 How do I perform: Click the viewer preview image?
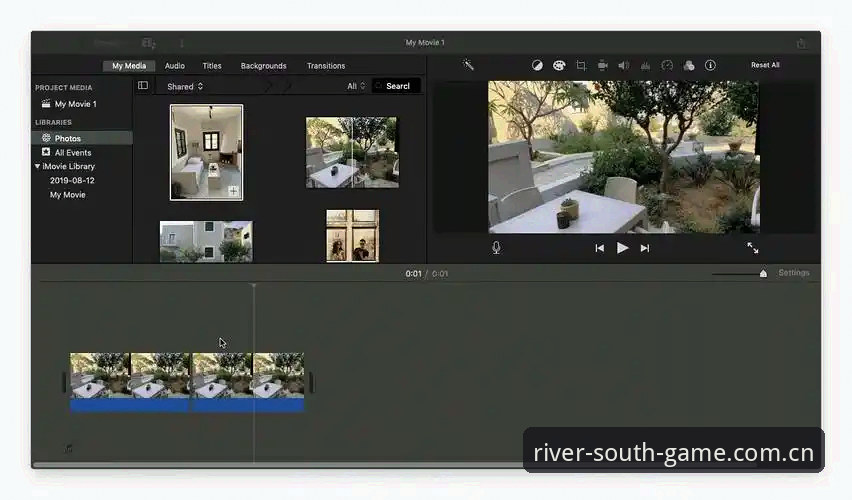624,157
